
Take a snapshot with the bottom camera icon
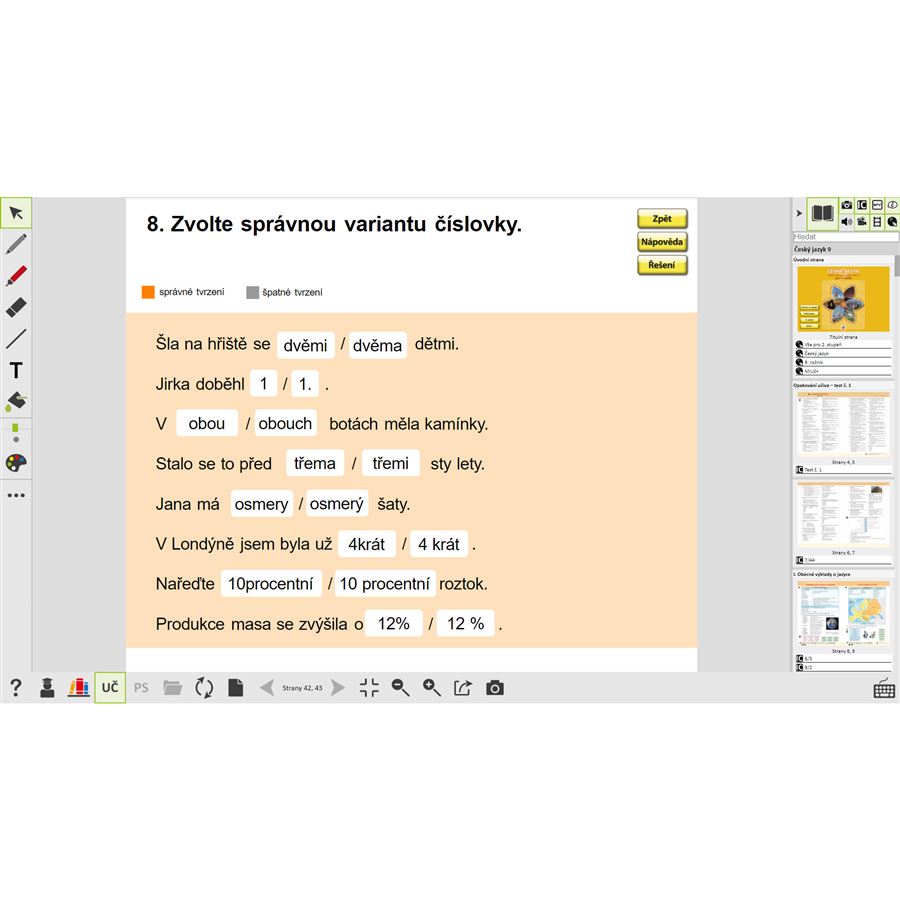495,688
